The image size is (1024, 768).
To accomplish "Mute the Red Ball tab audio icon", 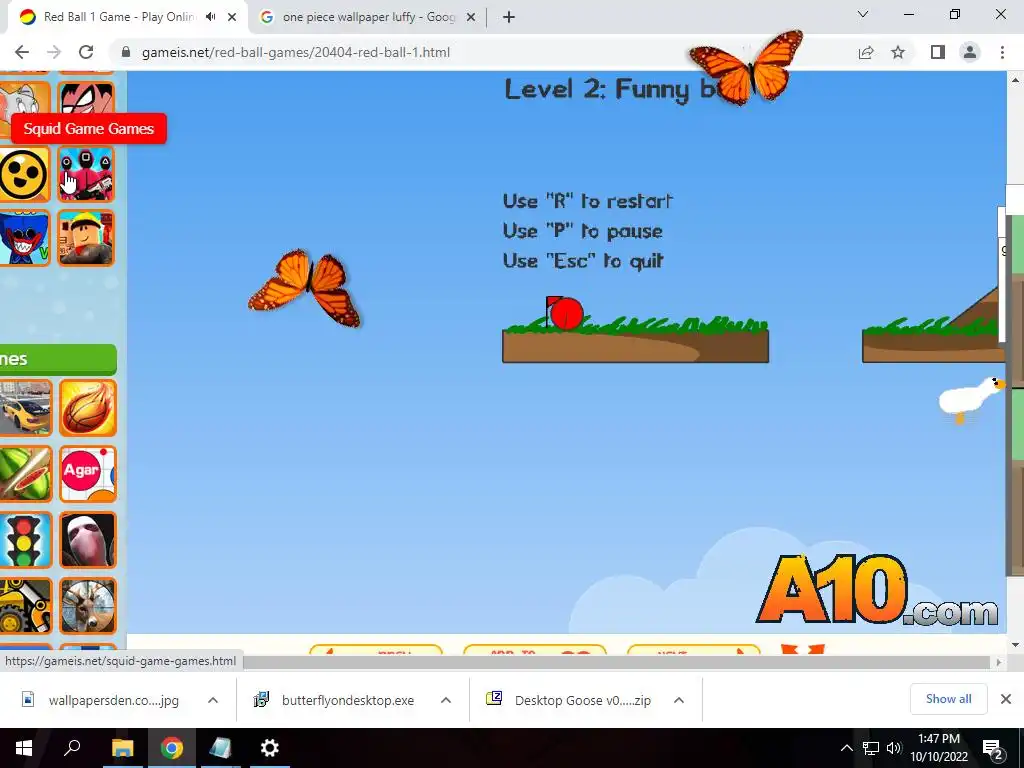I will tap(210, 17).
